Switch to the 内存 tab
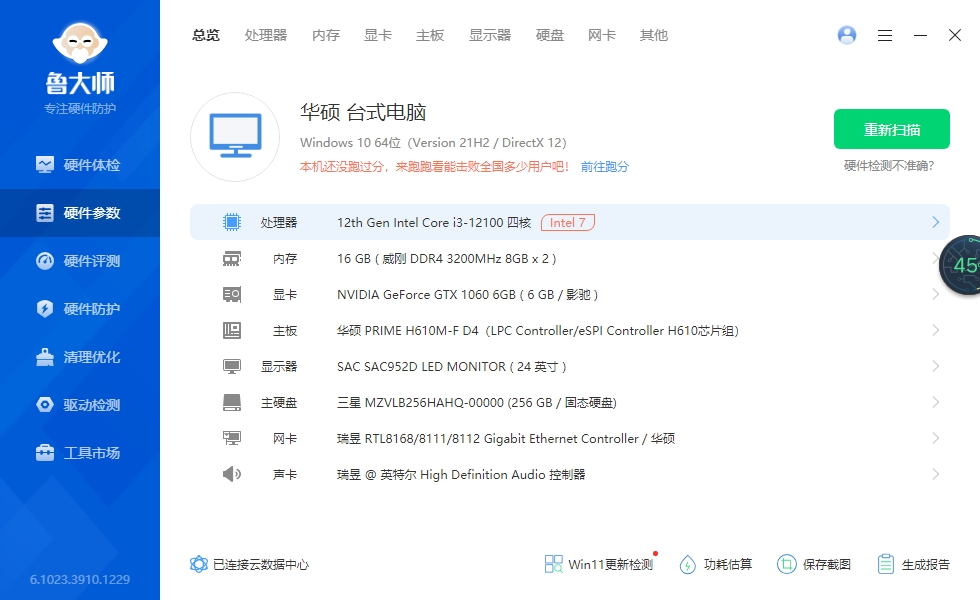The image size is (980, 600). click(325, 35)
